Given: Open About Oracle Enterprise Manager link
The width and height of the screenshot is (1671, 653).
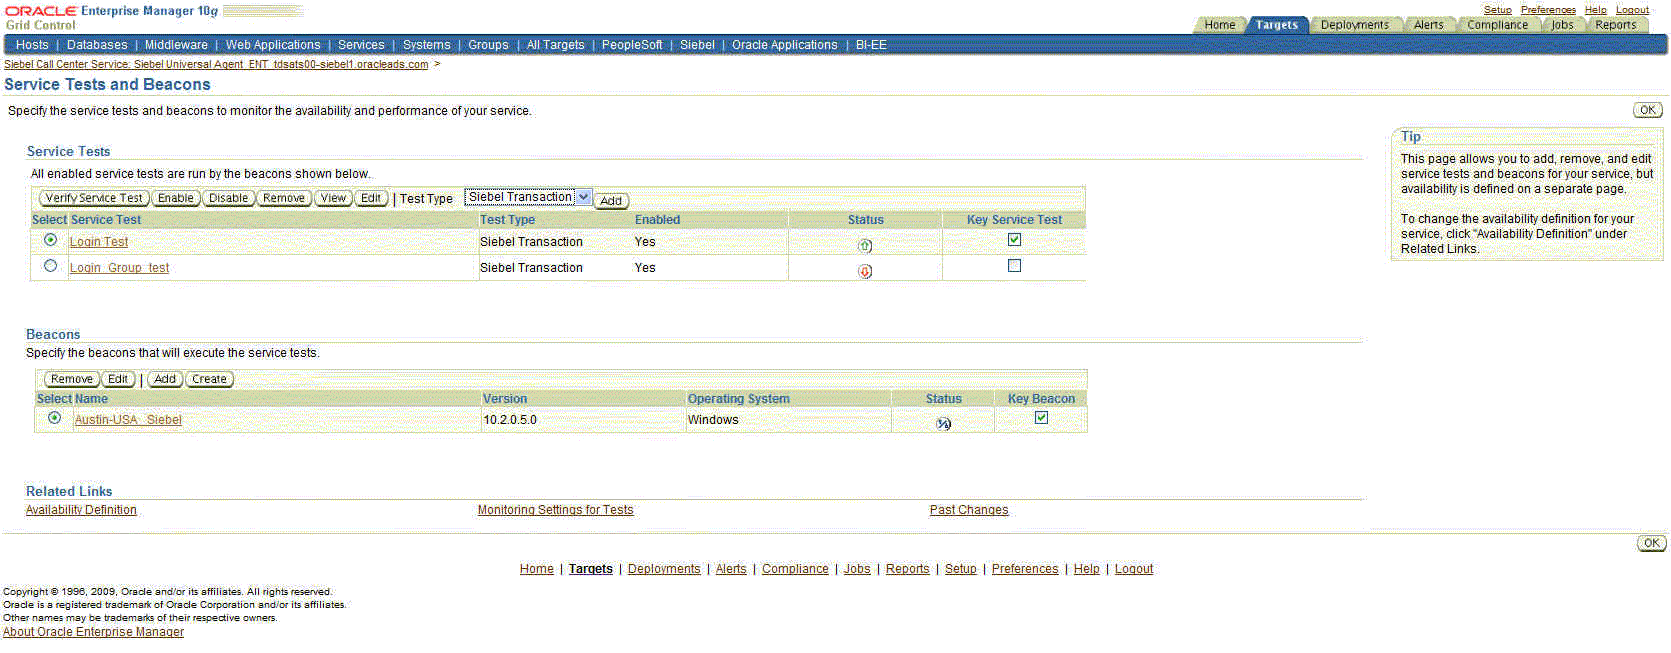Looking at the screenshot, I should 93,632.
